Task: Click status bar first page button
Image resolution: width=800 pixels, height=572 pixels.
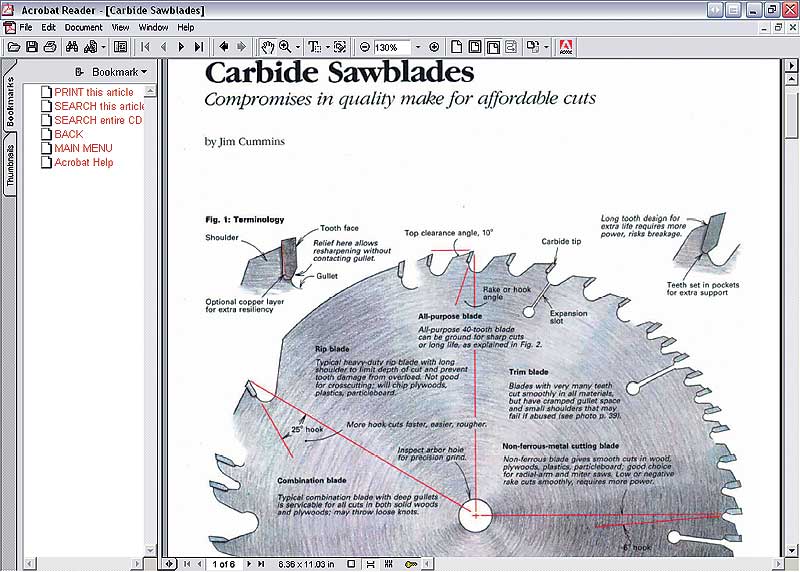Action: click(187, 564)
